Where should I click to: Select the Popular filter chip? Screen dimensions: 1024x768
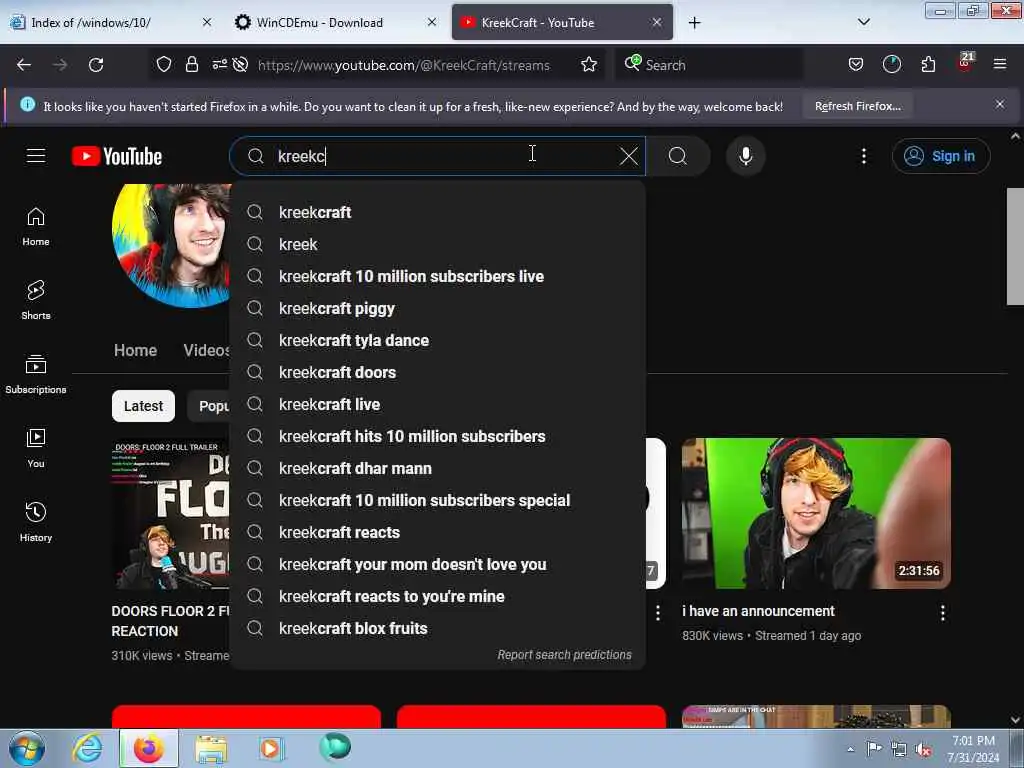point(209,406)
